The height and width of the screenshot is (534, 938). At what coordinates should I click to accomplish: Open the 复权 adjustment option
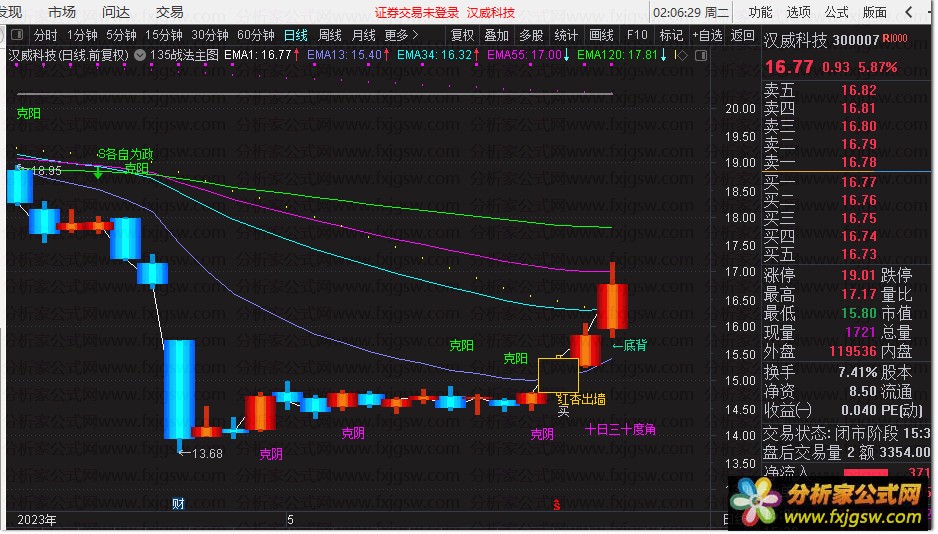coord(462,35)
